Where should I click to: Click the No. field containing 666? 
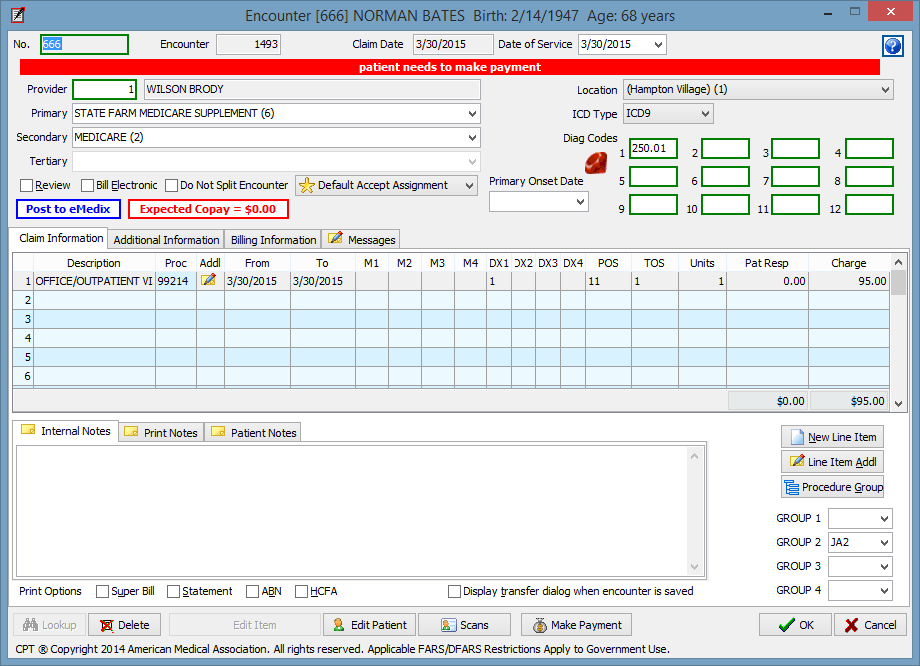pos(84,45)
